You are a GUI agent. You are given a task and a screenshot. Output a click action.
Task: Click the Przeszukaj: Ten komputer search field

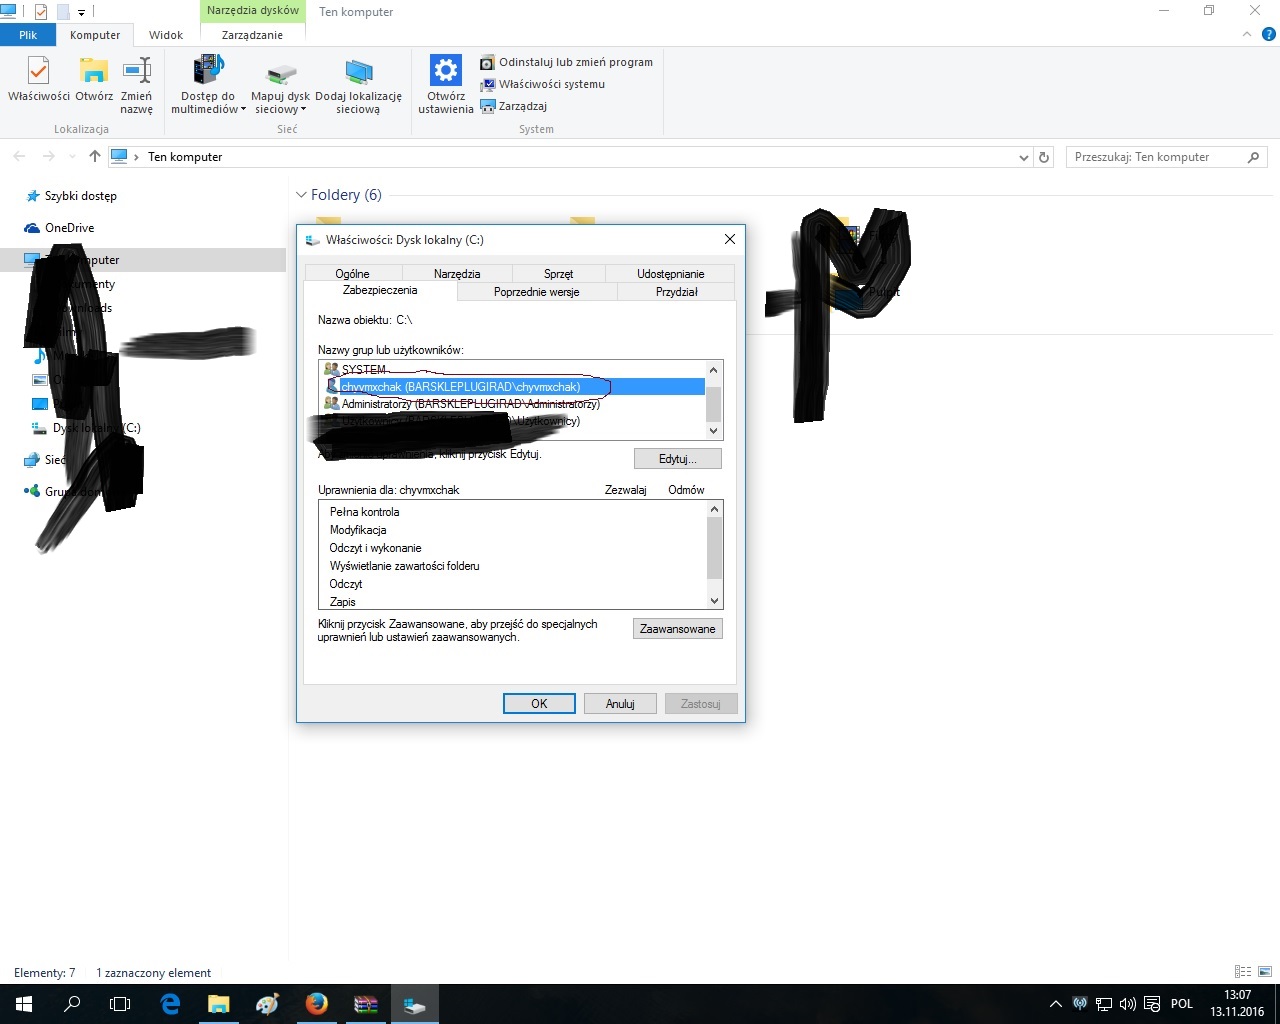pos(1155,157)
